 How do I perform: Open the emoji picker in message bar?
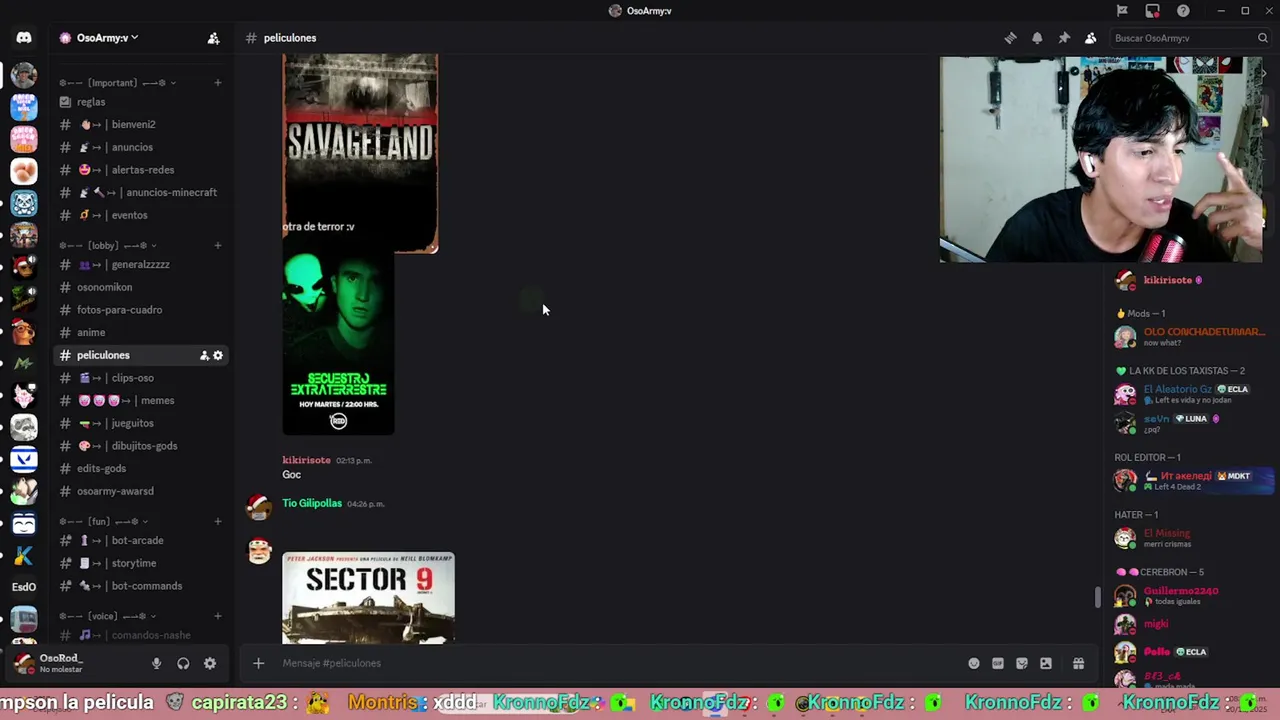pos(974,663)
